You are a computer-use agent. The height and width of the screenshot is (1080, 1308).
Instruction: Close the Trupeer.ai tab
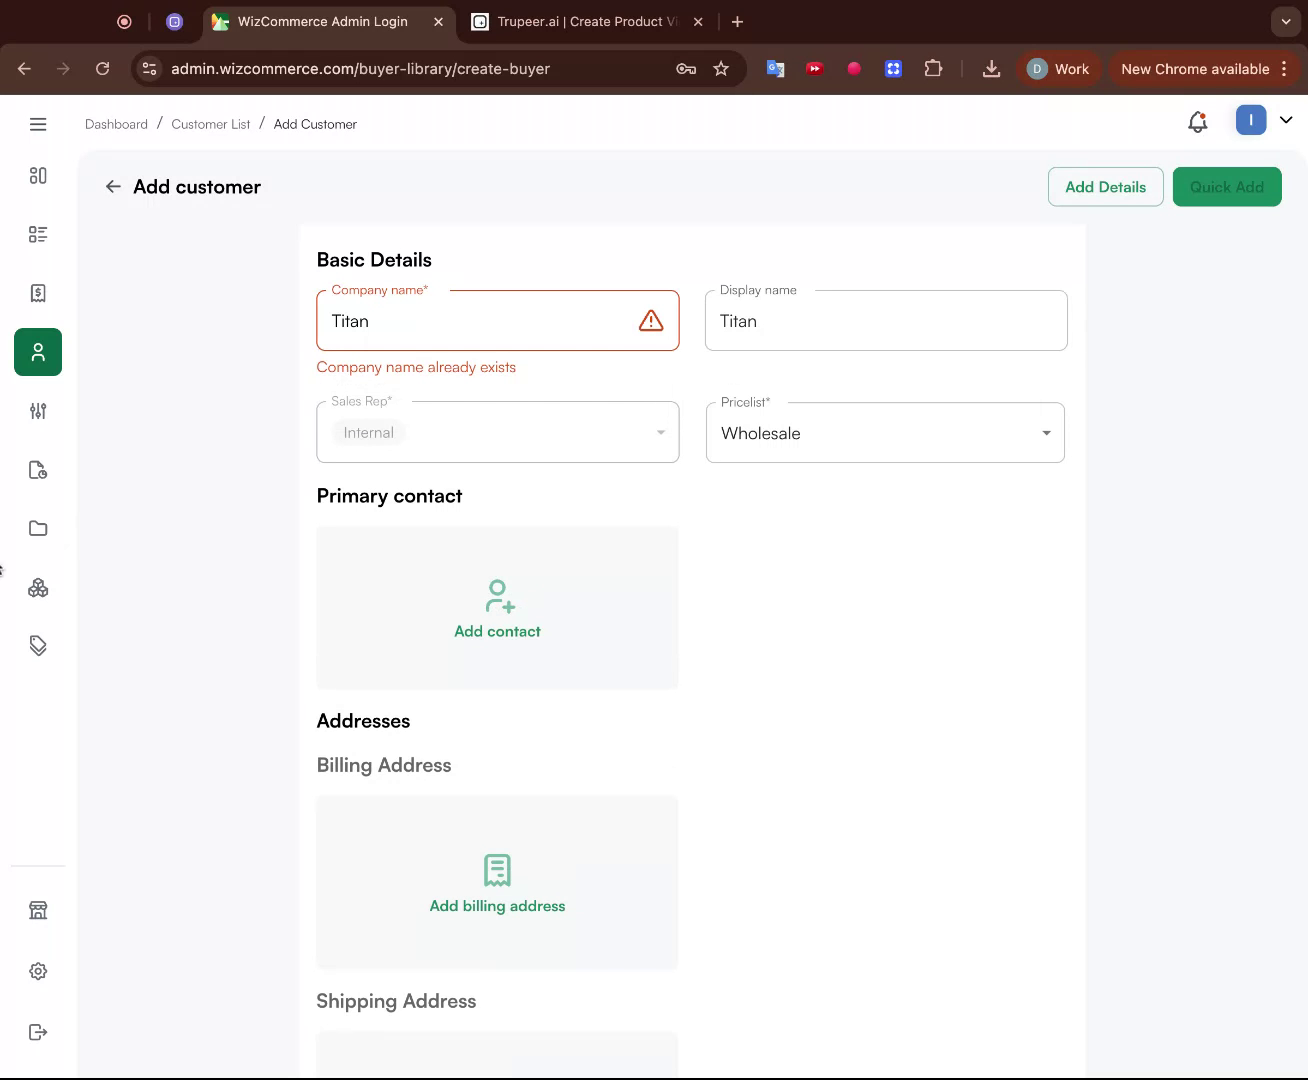pyautogui.click(x=698, y=21)
